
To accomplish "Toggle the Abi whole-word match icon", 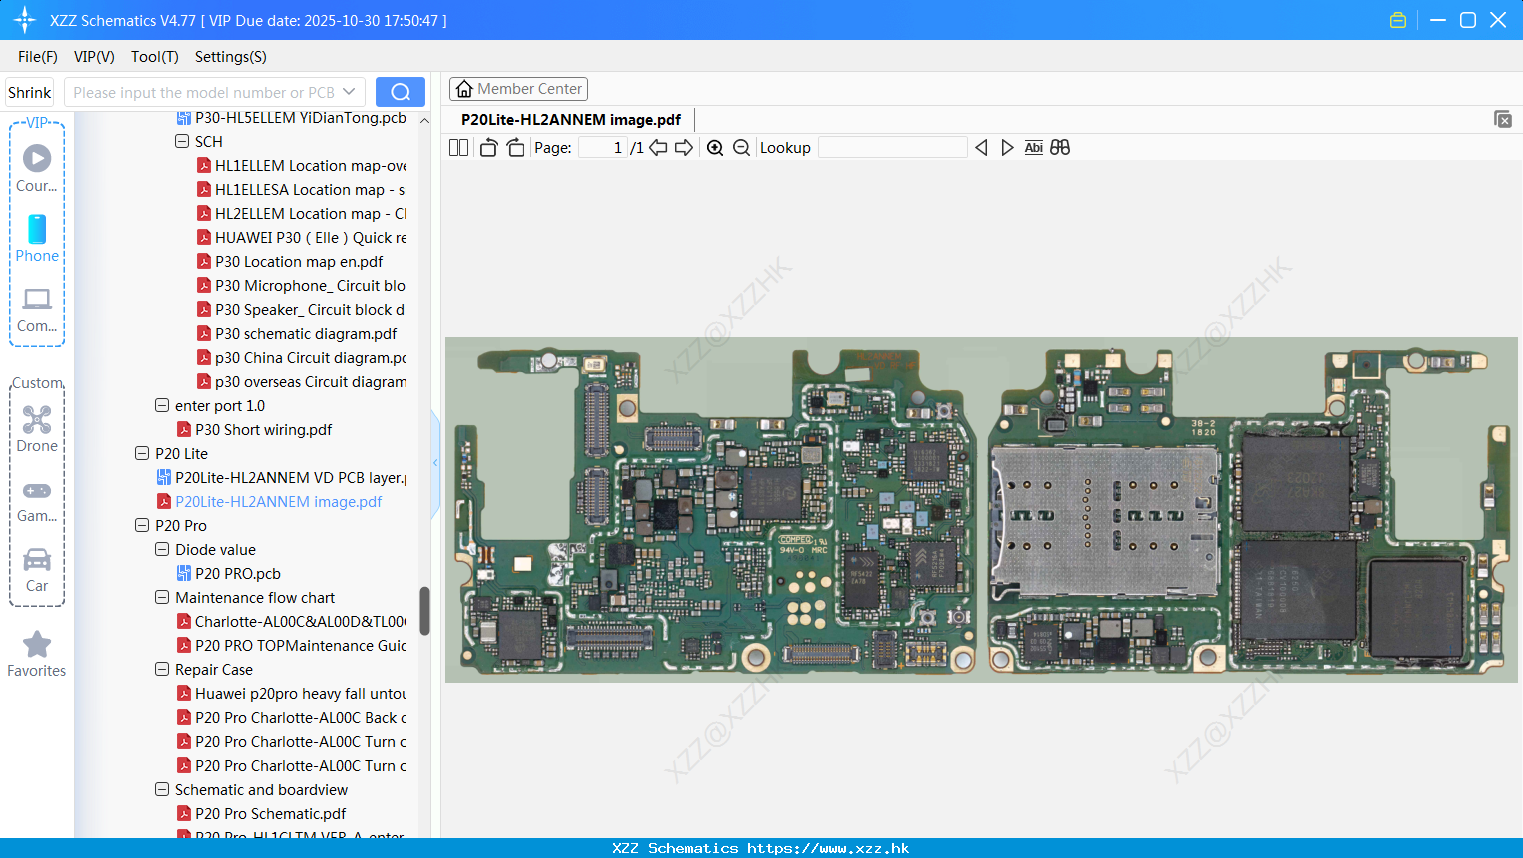I will (x=1033, y=147).
